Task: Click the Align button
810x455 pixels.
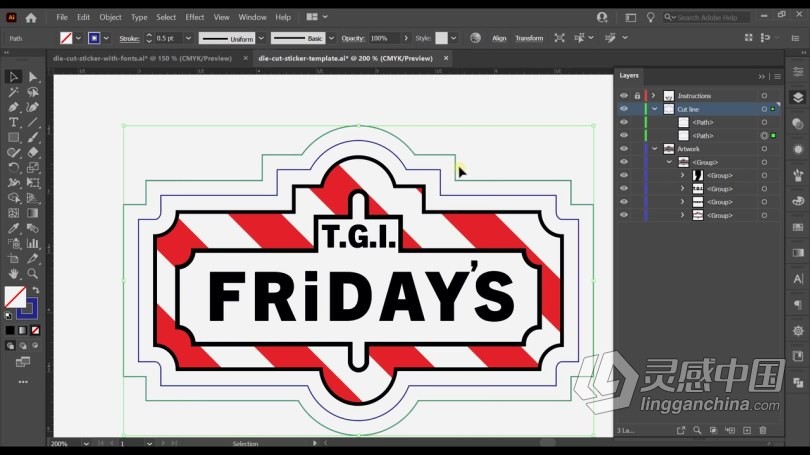Action: click(499, 38)
